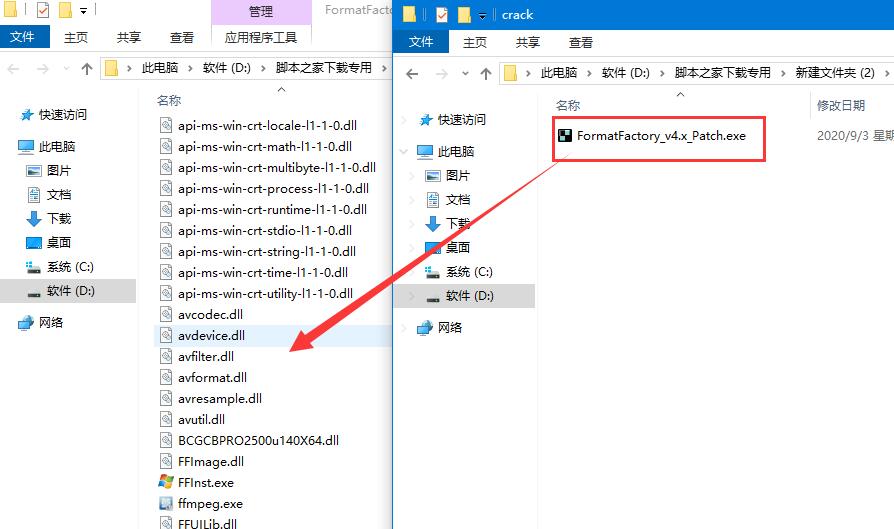Screen dimensions: 894x529
Task: Open Quick Access Toolbar dropdown in crack window
Action: click(x=482, y=15)
